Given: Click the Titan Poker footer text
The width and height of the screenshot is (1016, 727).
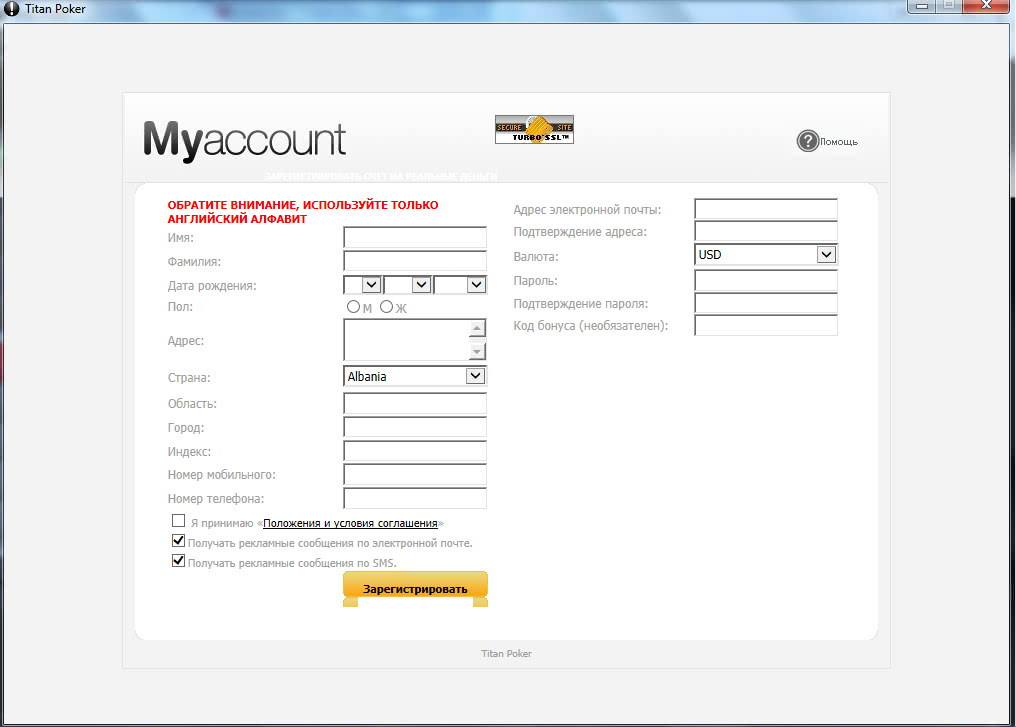Looking at the screenshot, I should click(x=506, y=653).
